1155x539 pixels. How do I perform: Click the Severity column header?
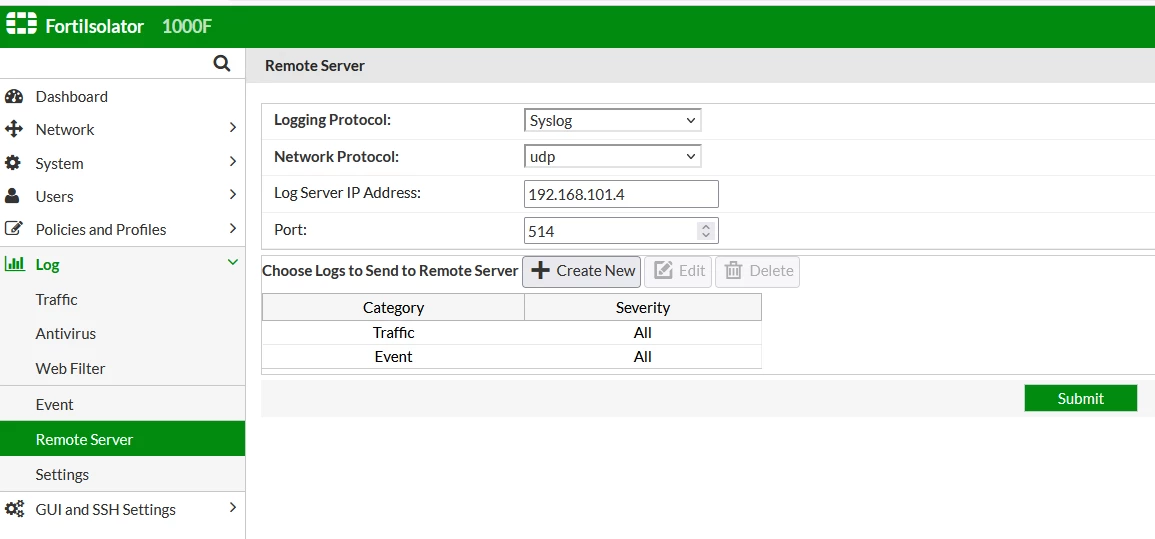click(643, 308)
